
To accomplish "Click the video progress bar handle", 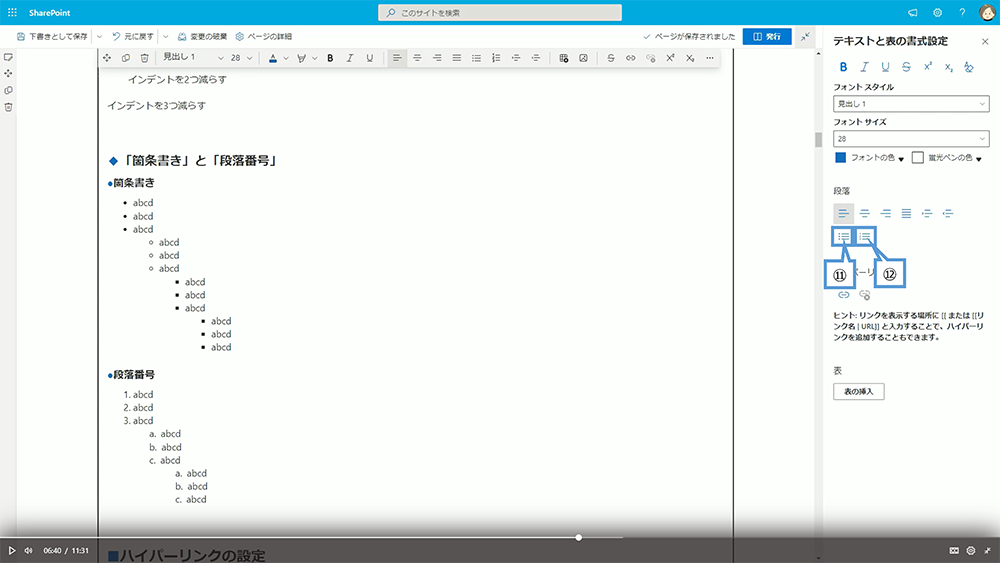I will coord(578,537).
